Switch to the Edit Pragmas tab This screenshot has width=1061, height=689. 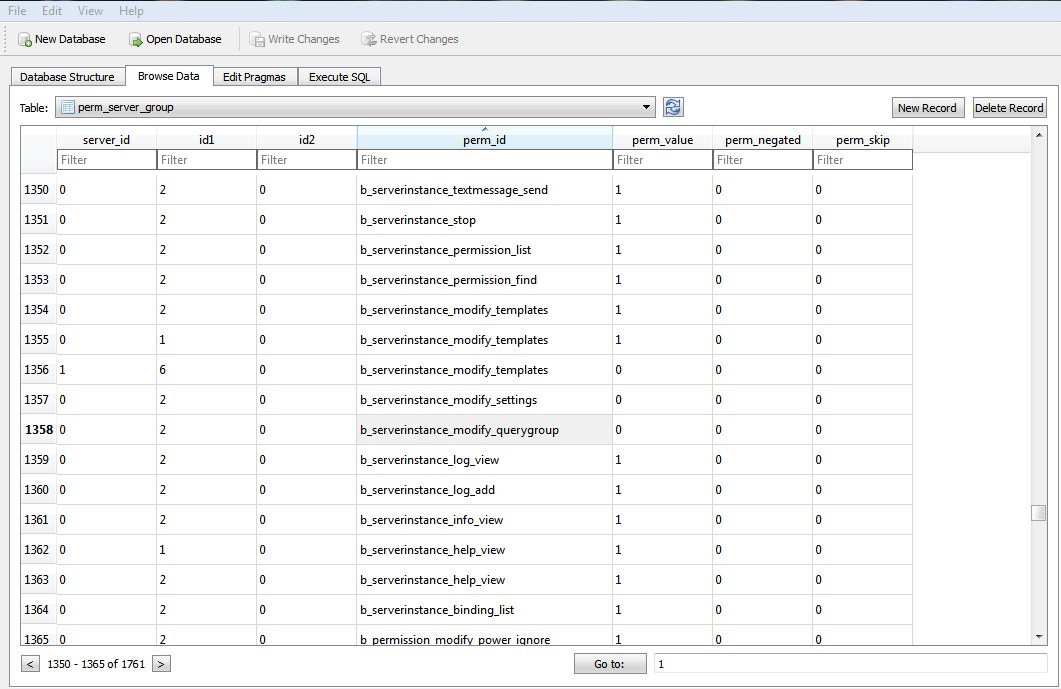(254, 76)
